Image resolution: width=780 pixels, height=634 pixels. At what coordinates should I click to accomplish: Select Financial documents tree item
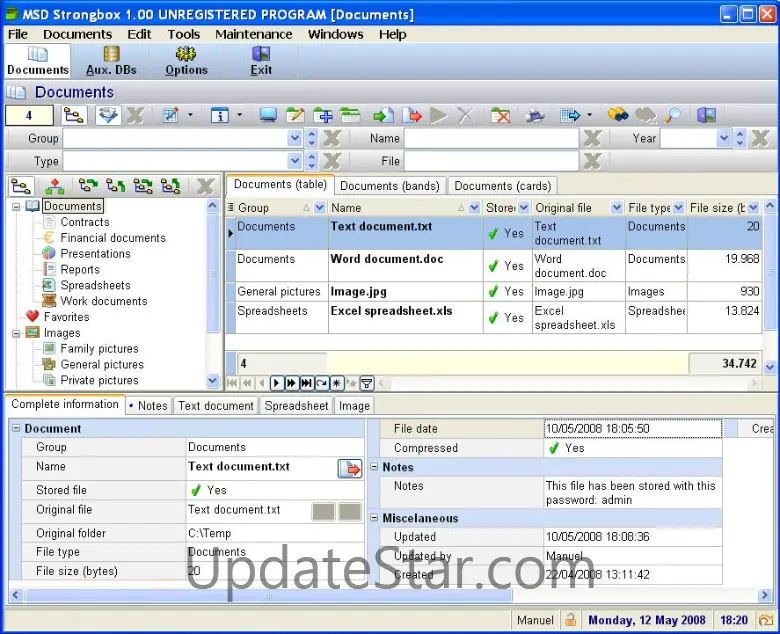(x=113, y=238)
